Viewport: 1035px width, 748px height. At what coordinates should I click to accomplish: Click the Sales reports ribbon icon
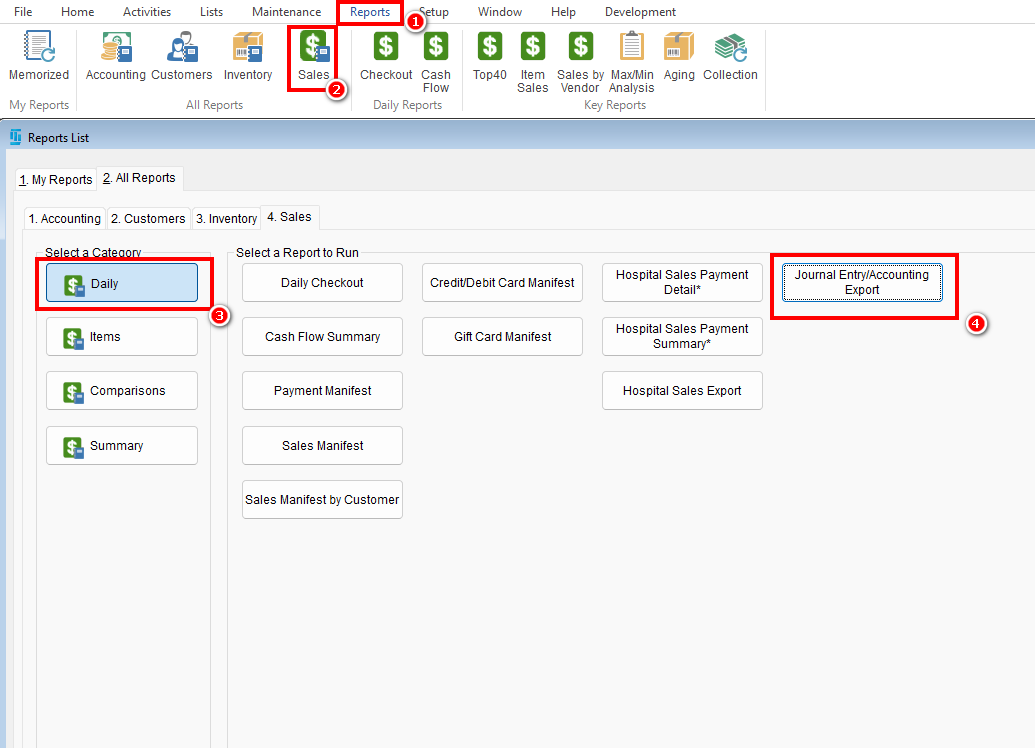tap(313, 57)
